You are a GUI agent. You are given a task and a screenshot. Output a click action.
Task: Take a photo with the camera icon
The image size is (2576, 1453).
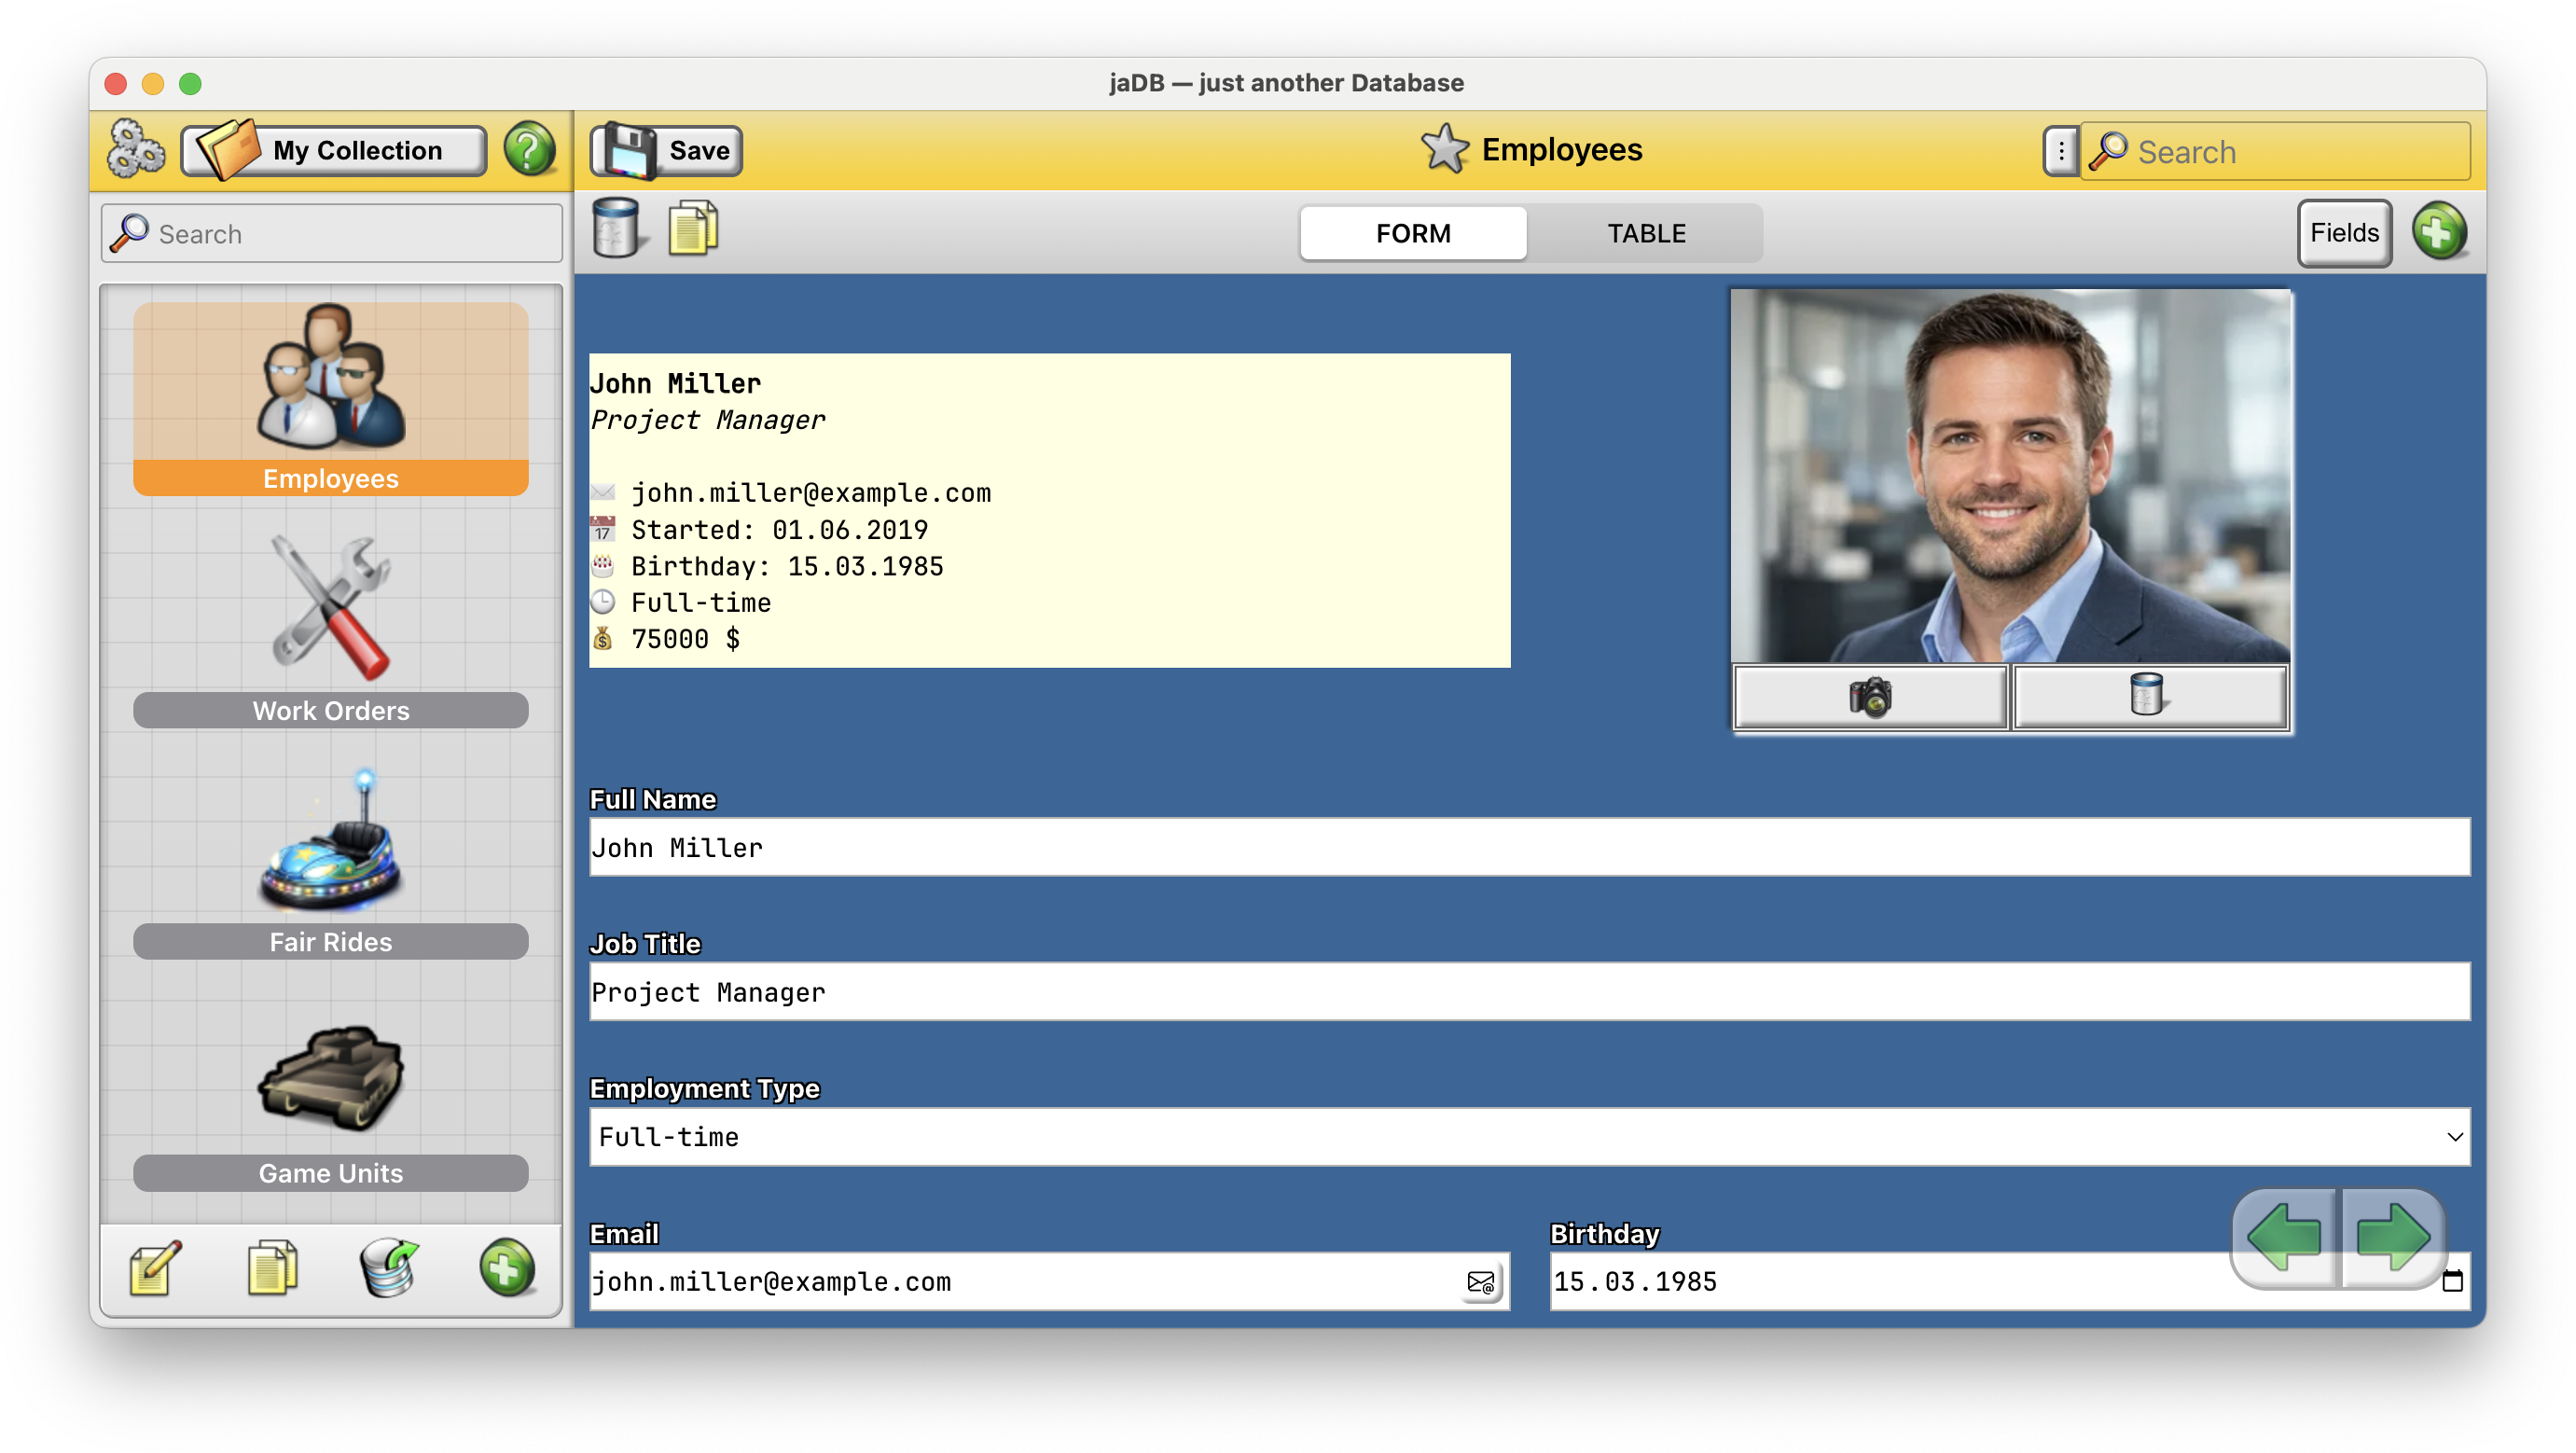coord(1870,697)
